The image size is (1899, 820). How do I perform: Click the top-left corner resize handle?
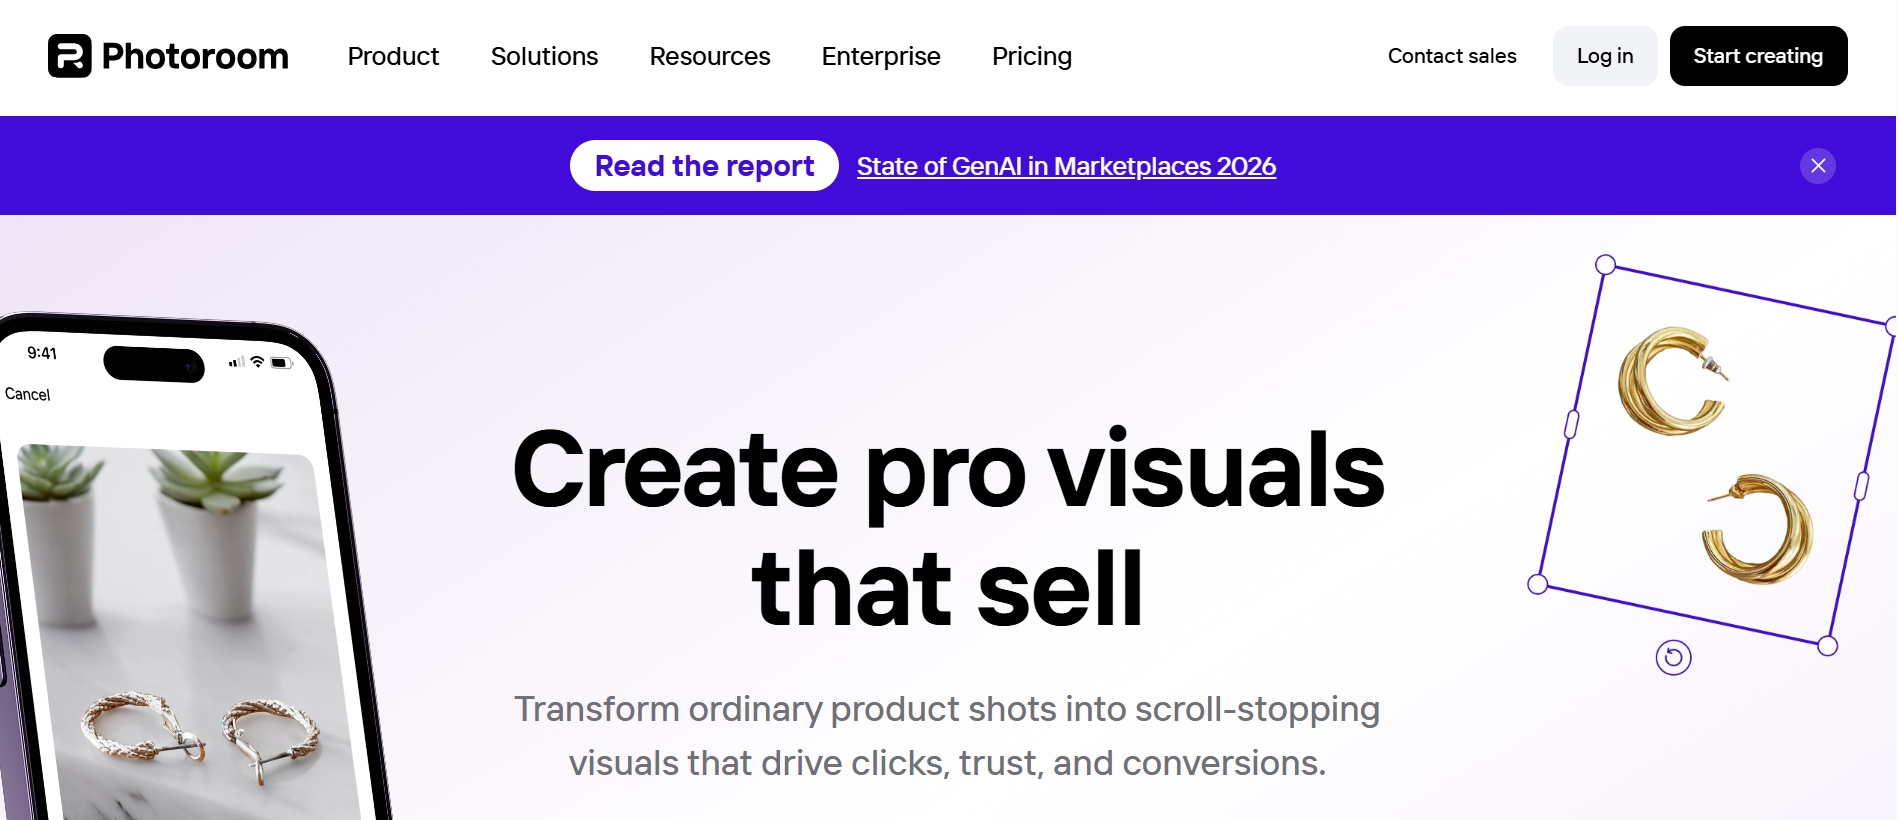[1605, 265]
